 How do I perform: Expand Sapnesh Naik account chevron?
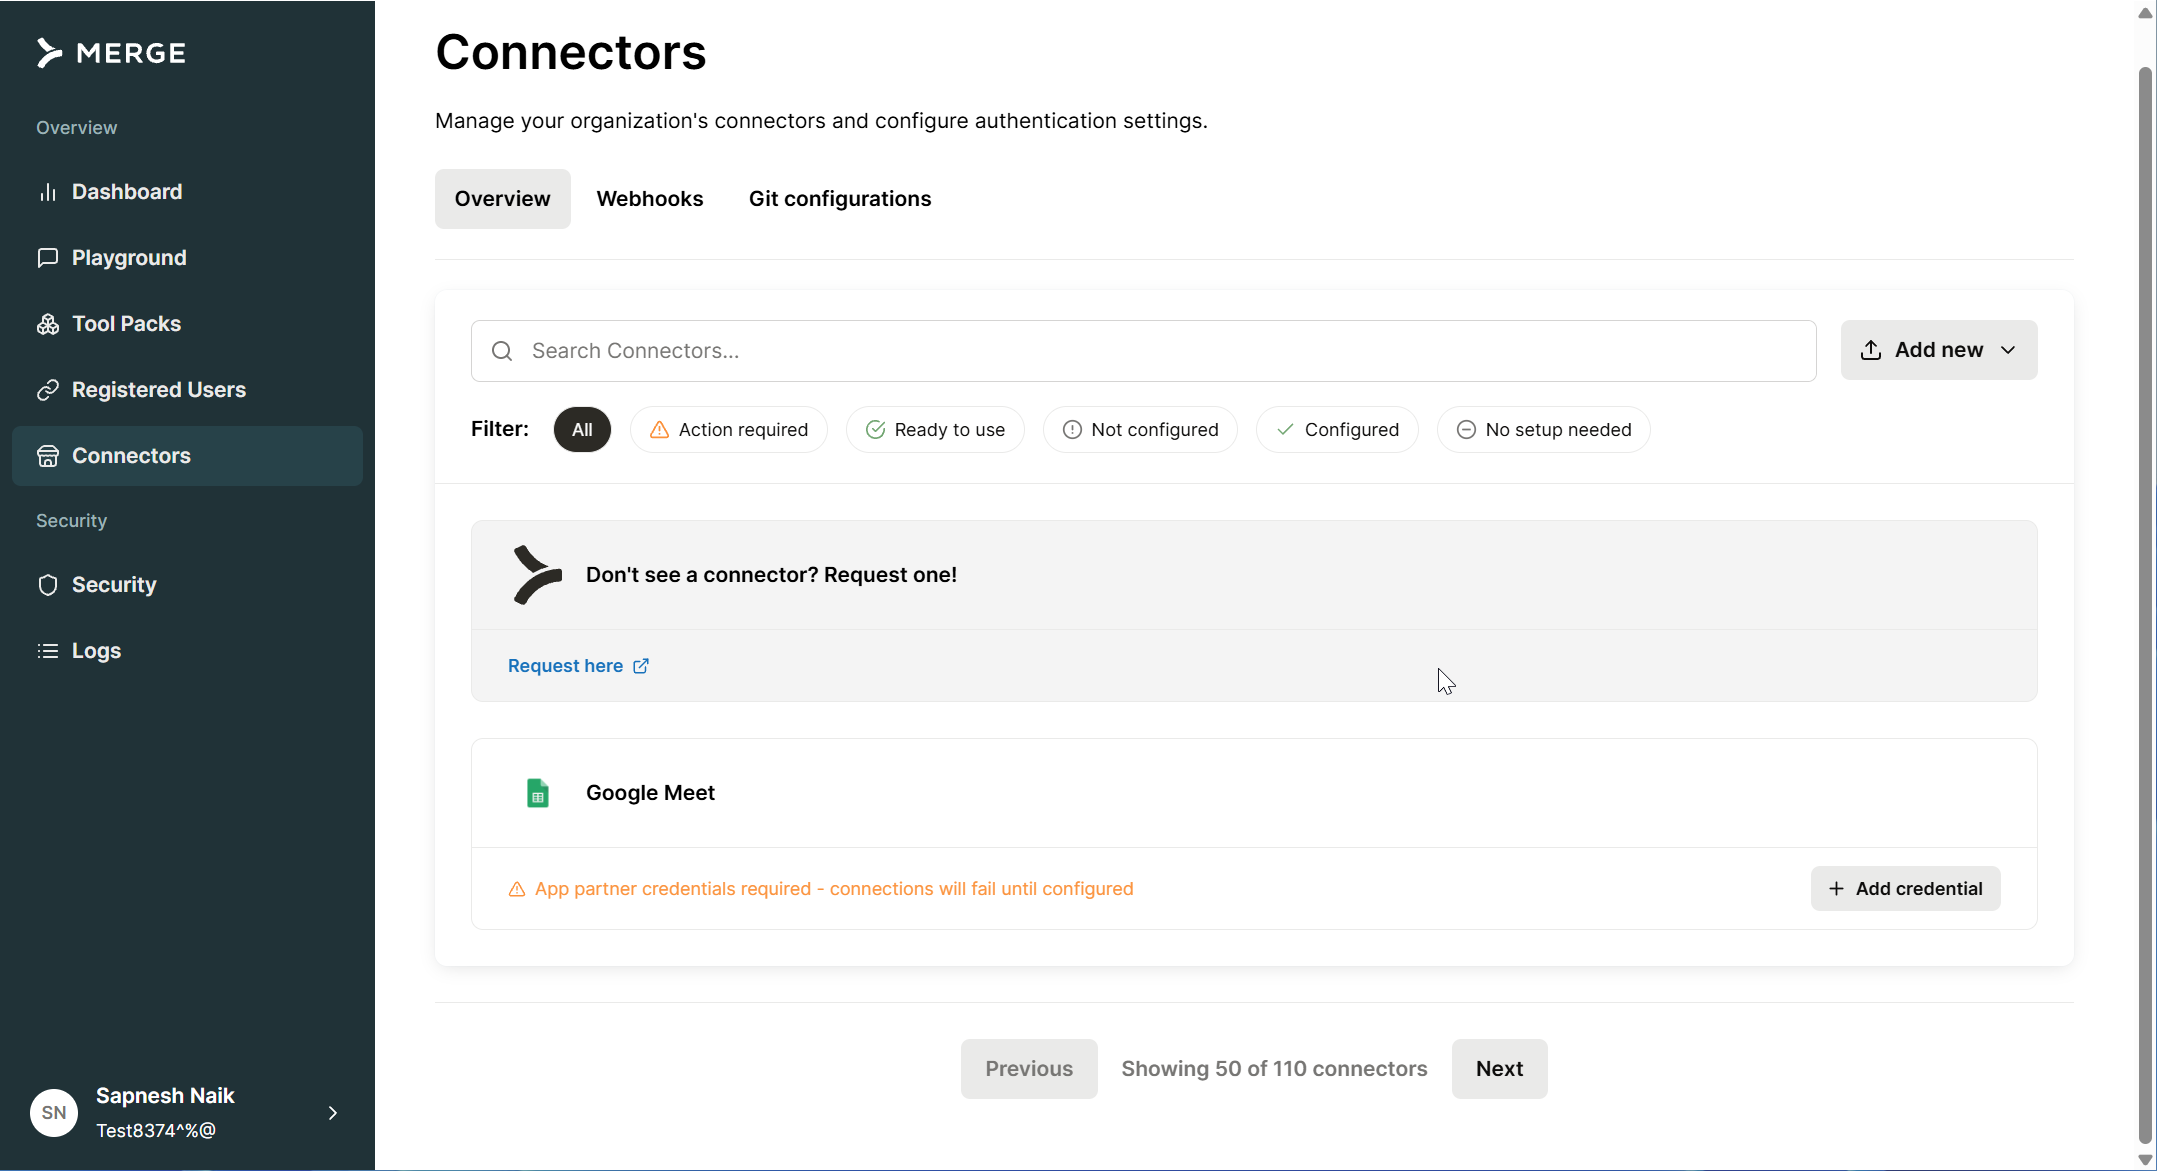point(333,1113)
